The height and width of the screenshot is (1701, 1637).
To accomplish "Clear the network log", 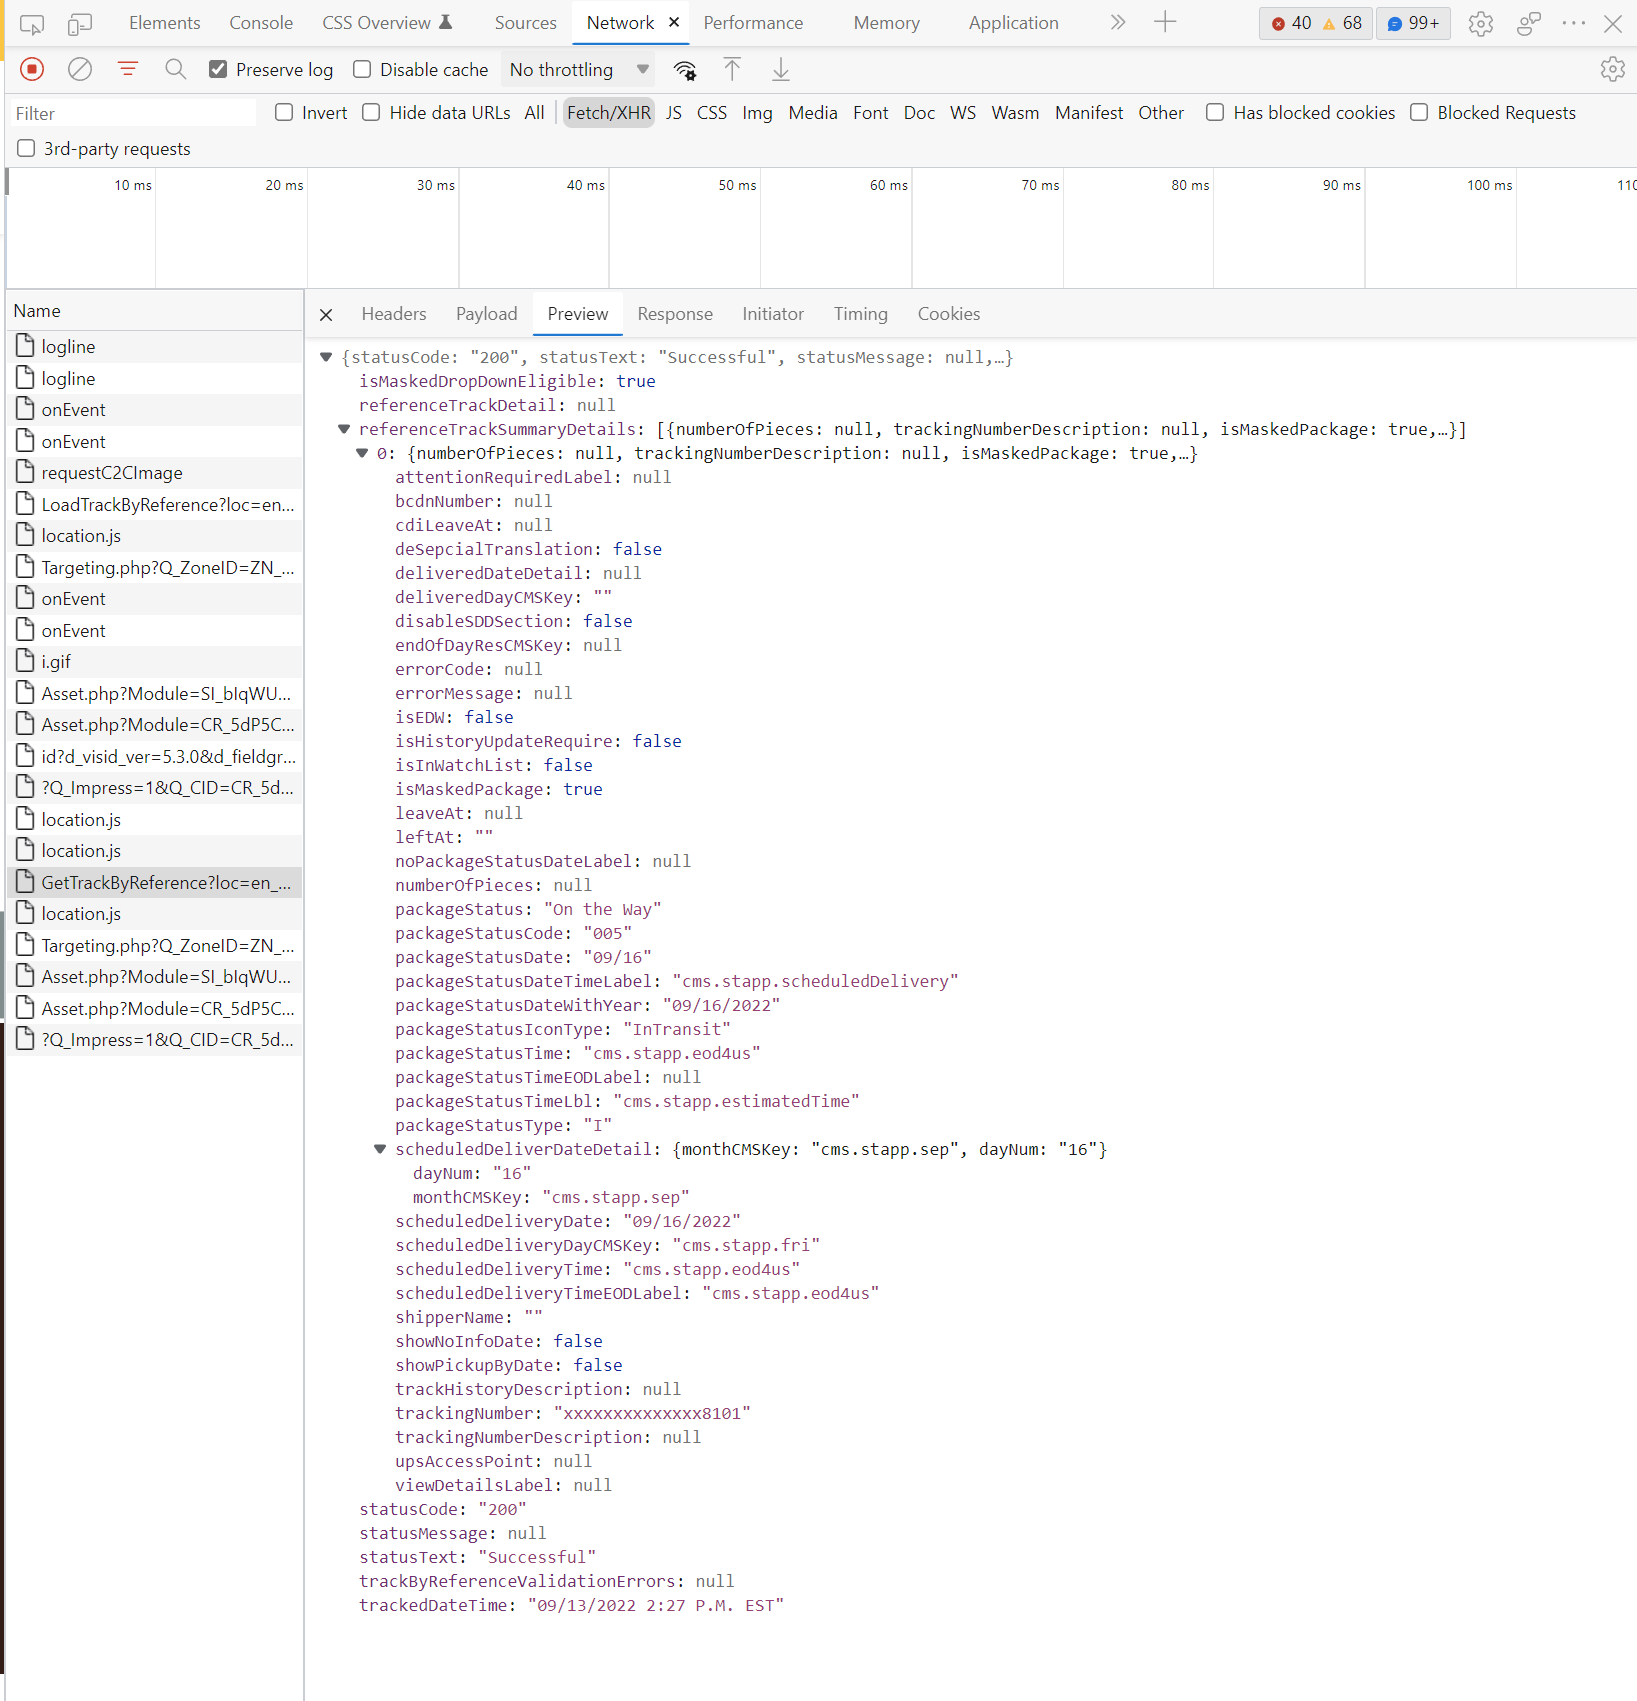I will pyautogui.click(x=80, y=69).
